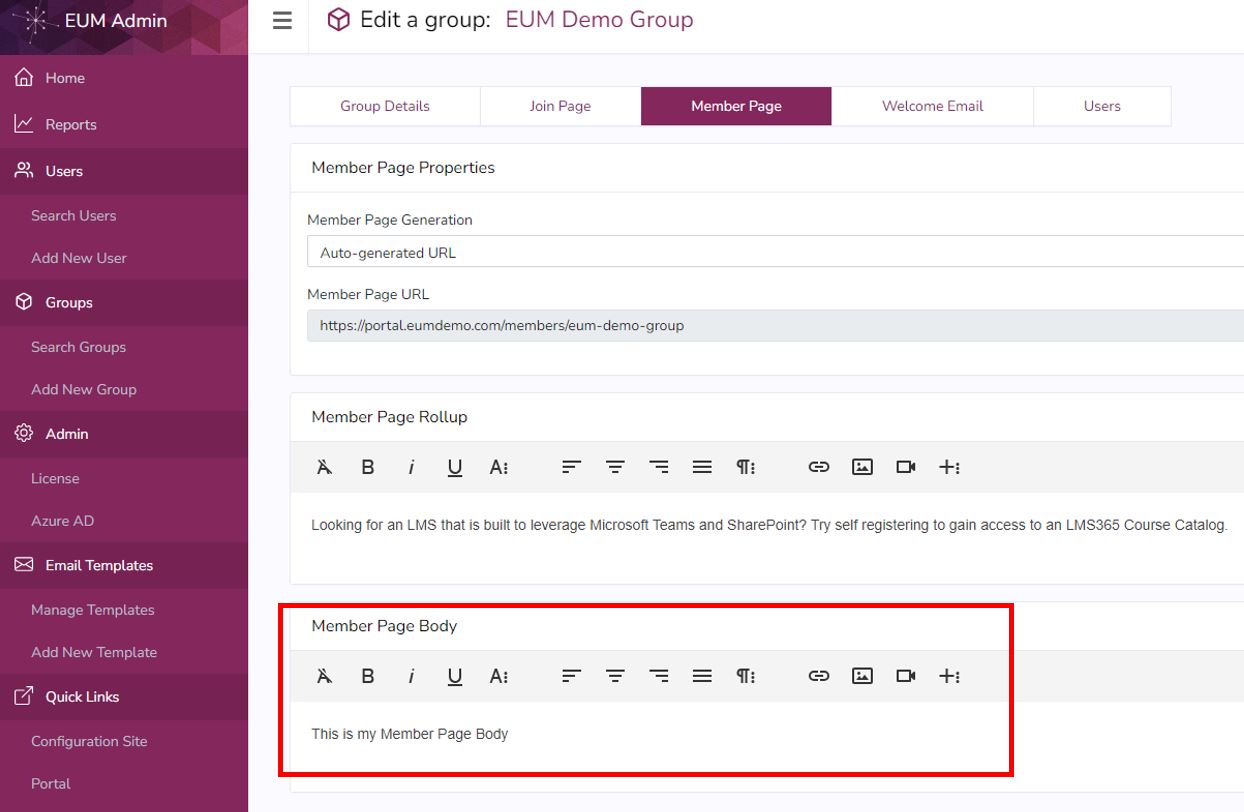Toggle bold formatting in Member Page Rollup toolbar
The height and width of the screenshot is (812, 1244).
point(367,466)
